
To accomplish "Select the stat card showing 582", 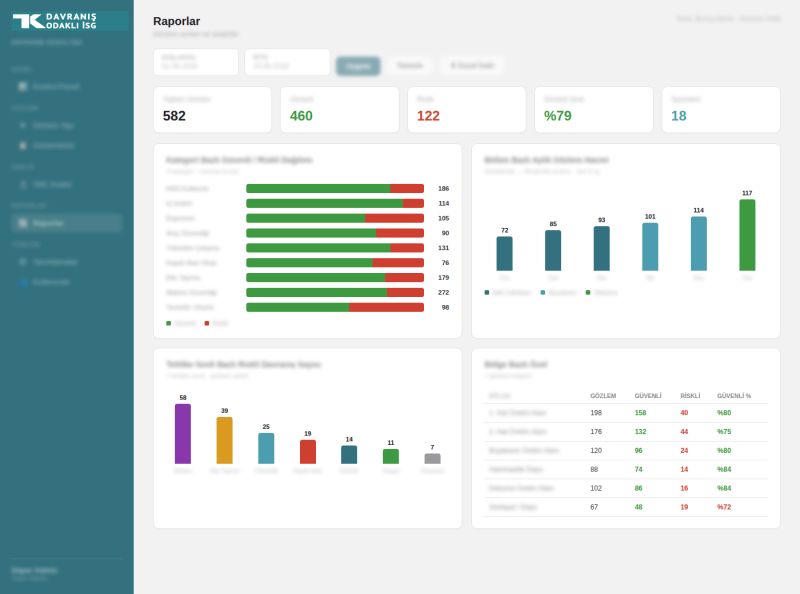I will (212, 110).
